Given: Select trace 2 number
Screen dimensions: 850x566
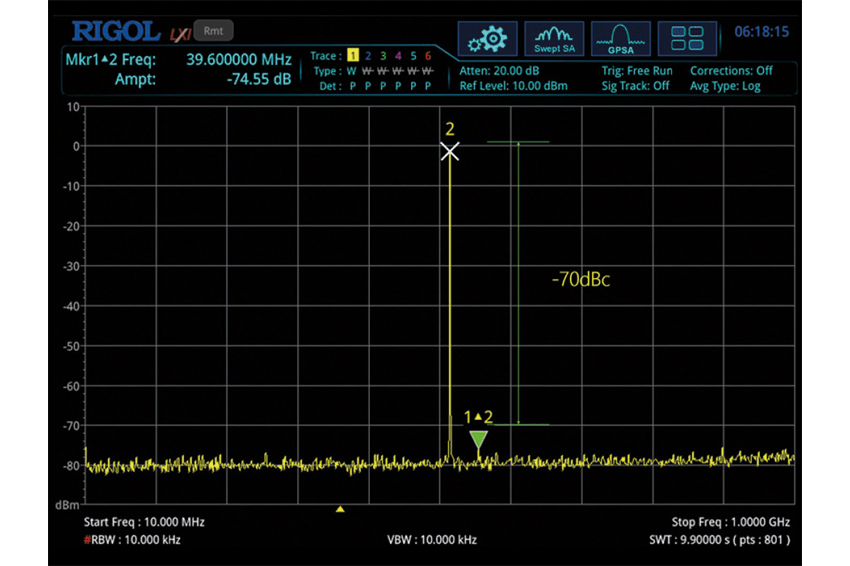Looking at the screenshot, I should tap(368, 56).
